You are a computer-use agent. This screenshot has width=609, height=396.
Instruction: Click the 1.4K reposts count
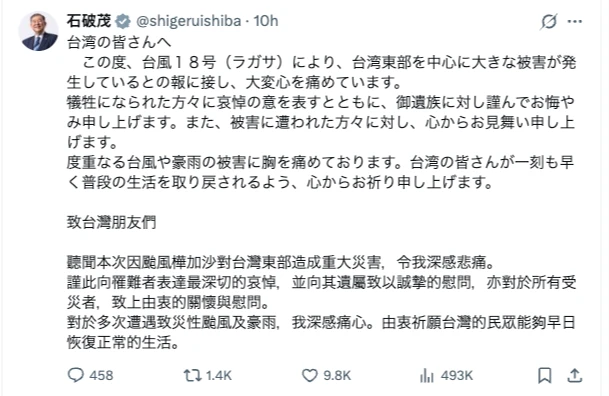[219, 375]
